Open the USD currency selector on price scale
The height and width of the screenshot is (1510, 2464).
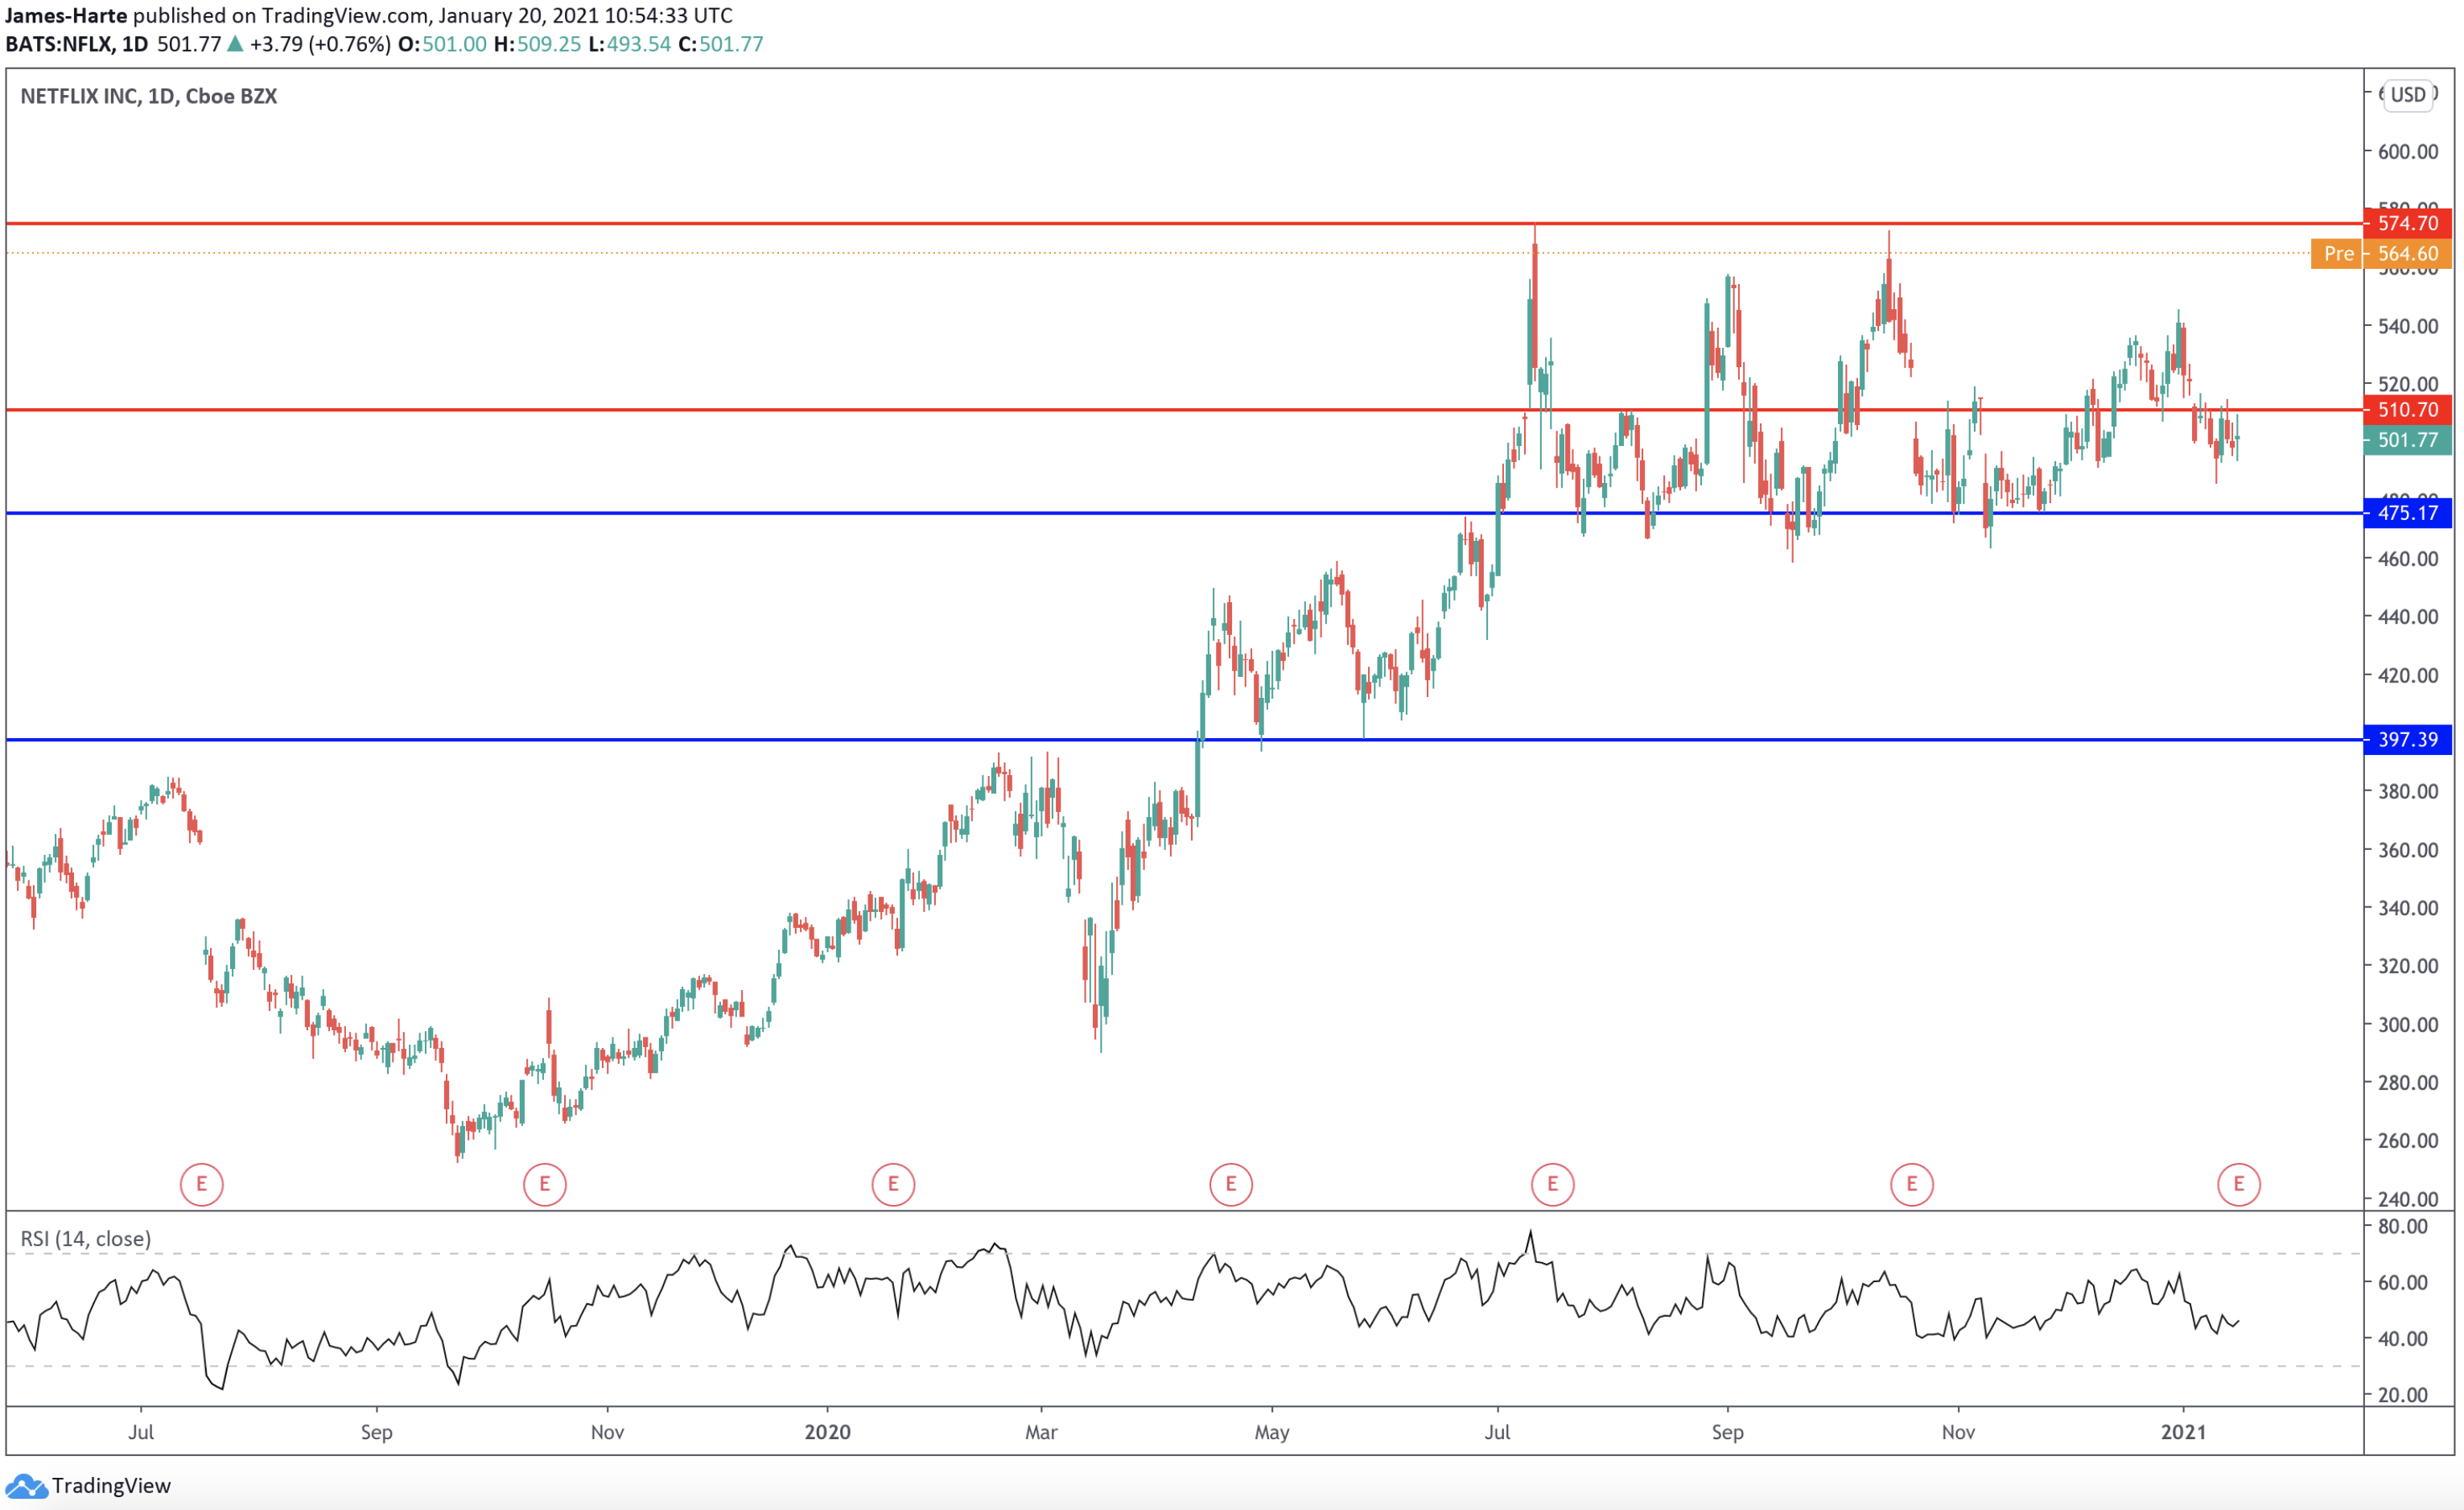[2410, 96]
